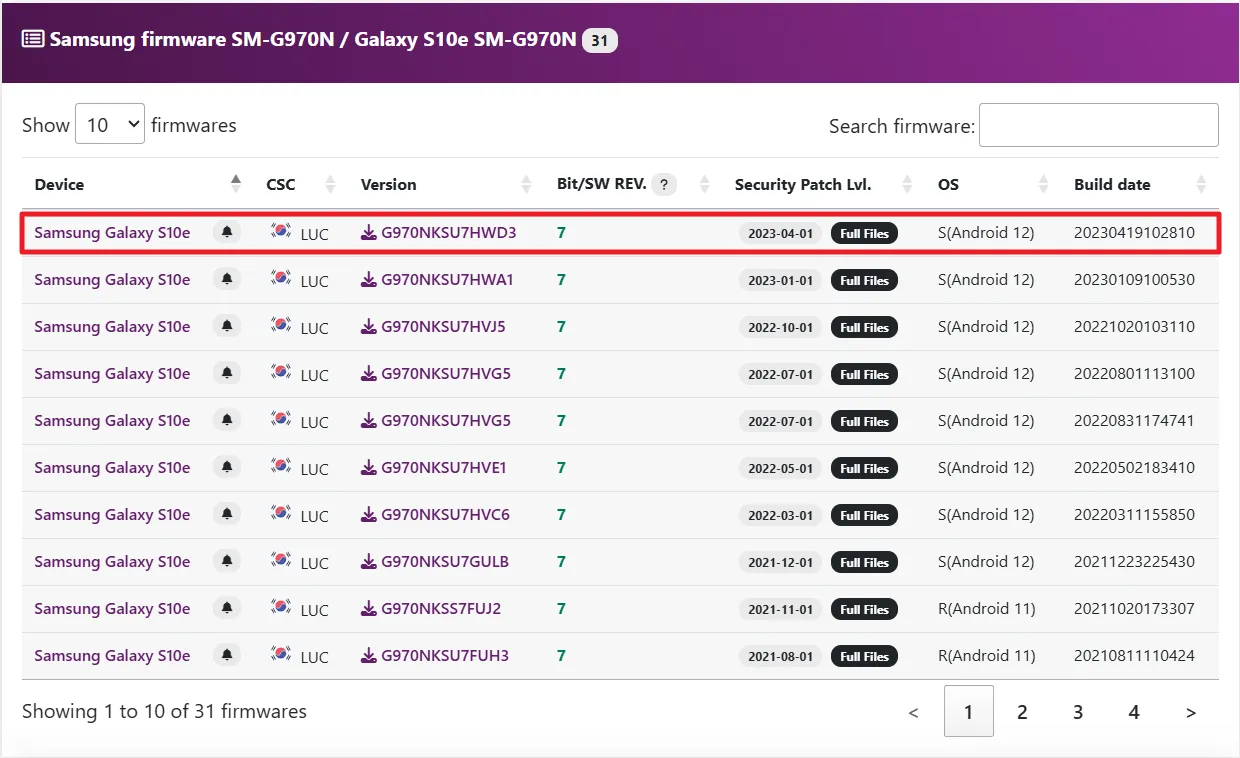
Task: Download firmware G970NKSU7HVJ5
Action: tap(433, 326)
